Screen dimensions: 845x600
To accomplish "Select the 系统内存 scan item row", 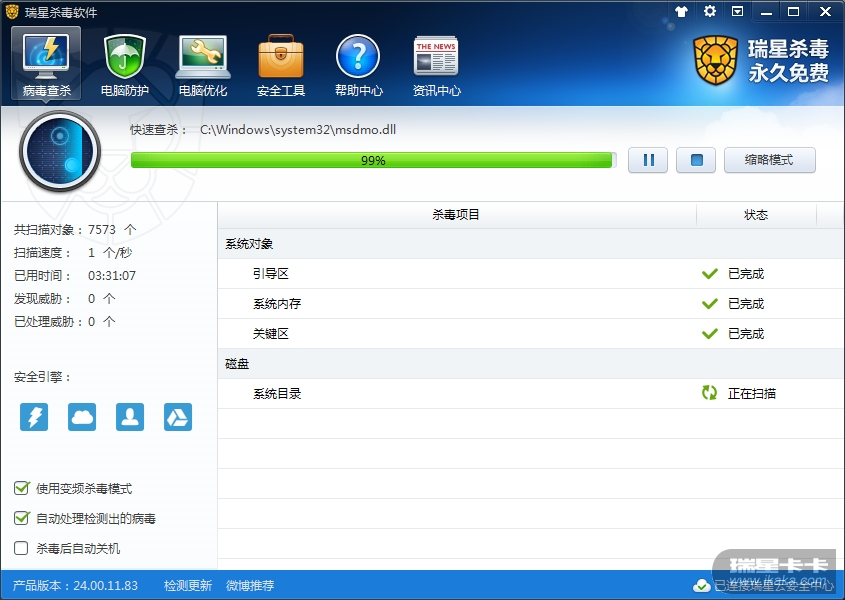I will point(531,304).
